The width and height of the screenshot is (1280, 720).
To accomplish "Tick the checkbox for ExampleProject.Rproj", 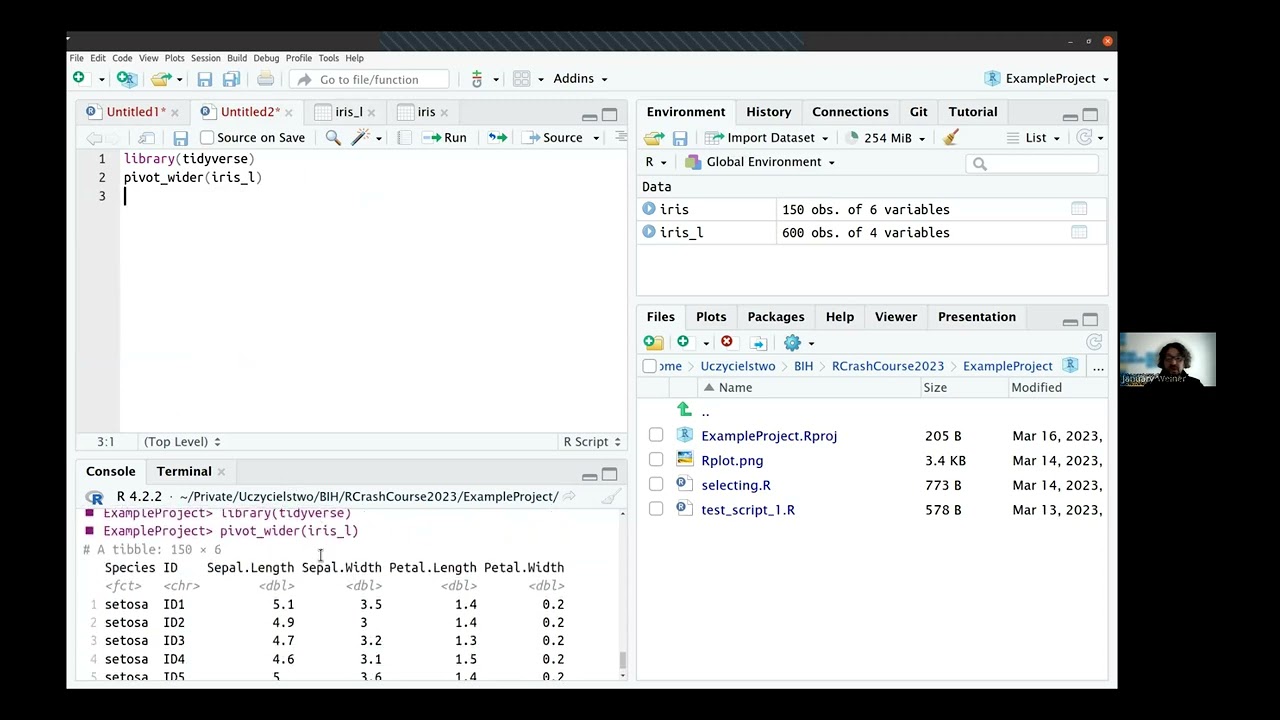I will [x=656, y=435].
